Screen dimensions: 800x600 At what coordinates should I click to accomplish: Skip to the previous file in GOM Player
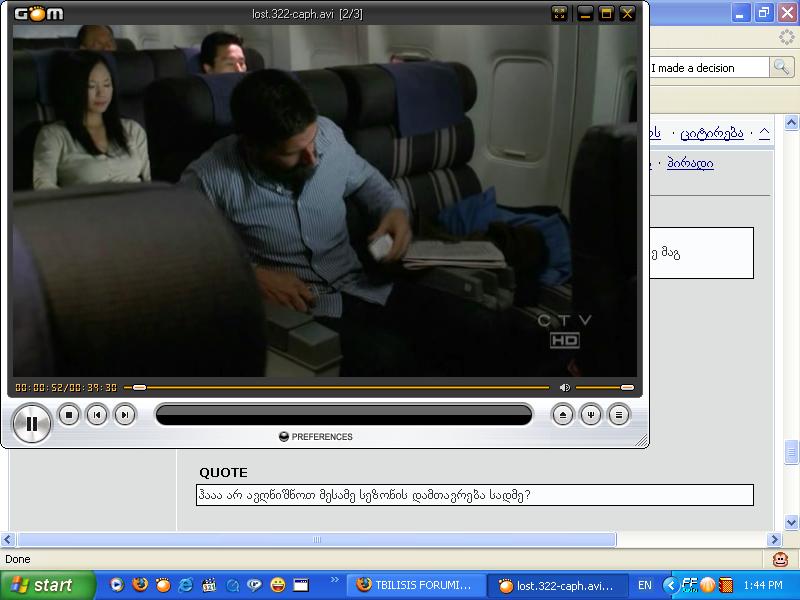97,415
